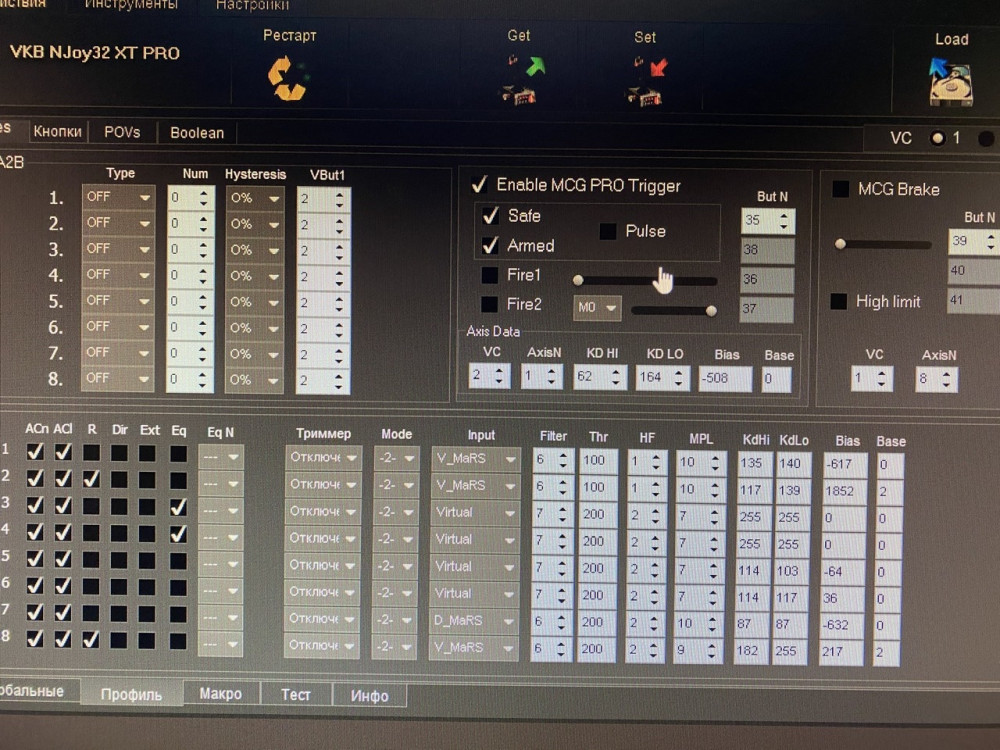Click the VBut1 stepper for A2B row 3
Viewport: 1000px width, 750px height.
323,251
